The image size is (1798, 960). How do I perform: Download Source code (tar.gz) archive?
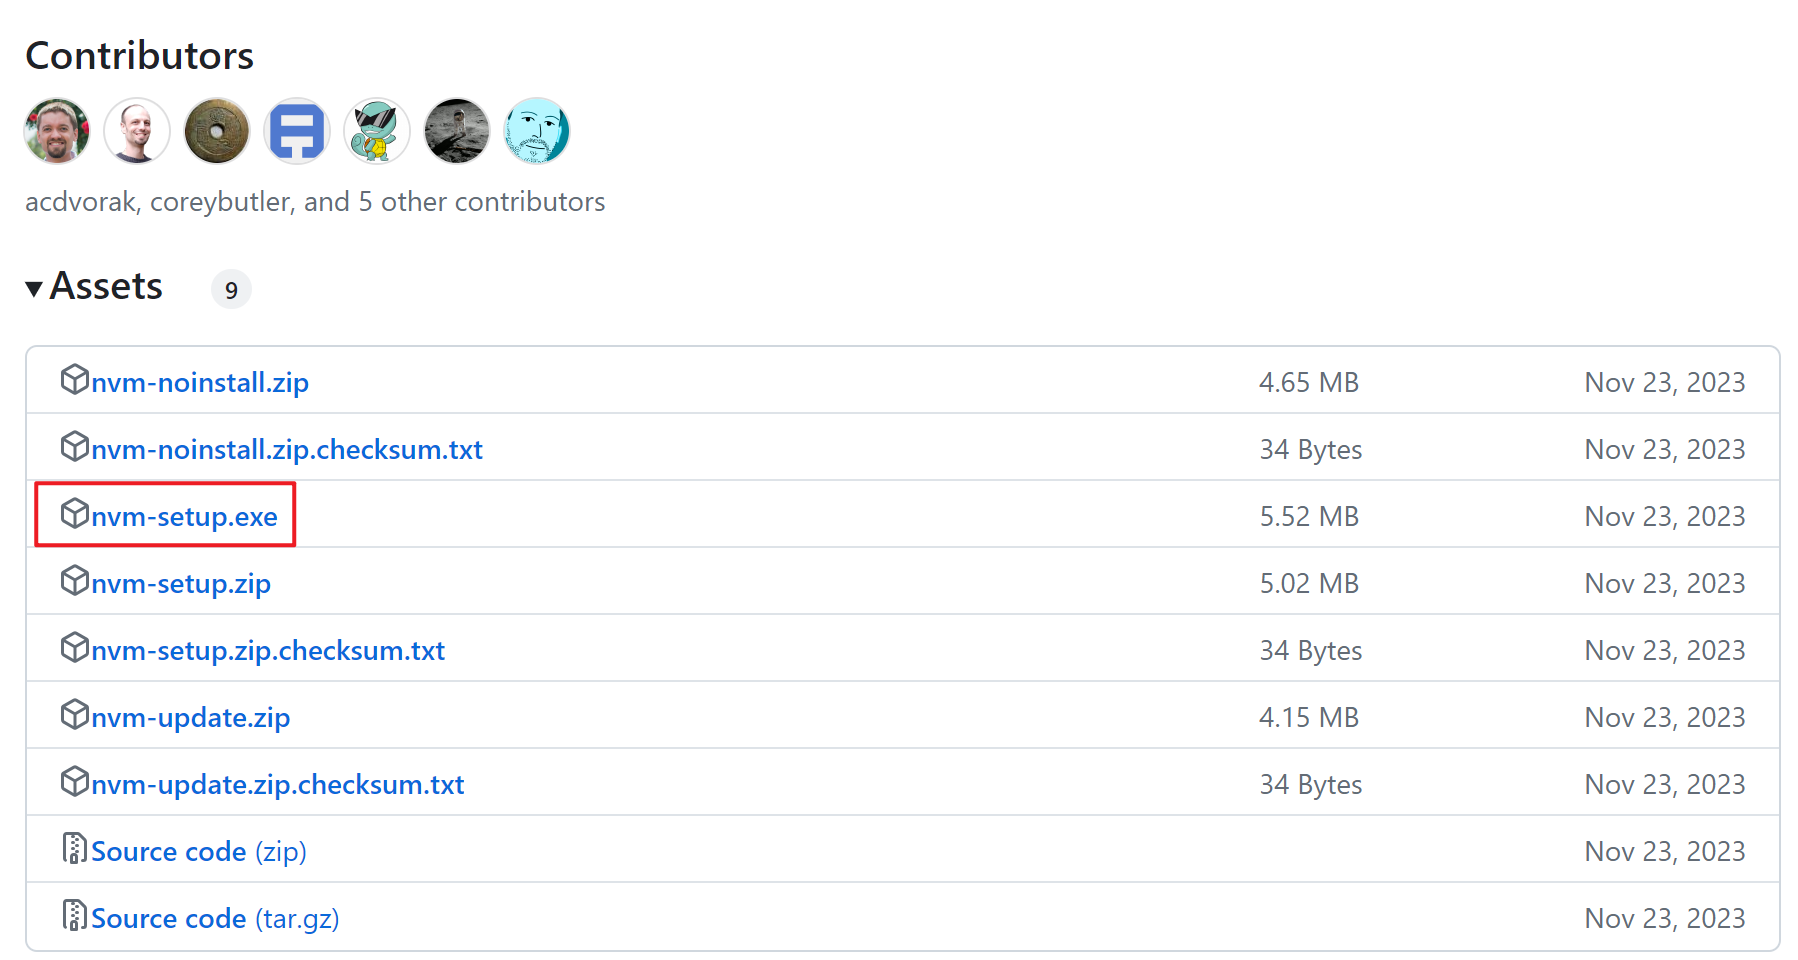pyautogui.click(x=214, y=918)
